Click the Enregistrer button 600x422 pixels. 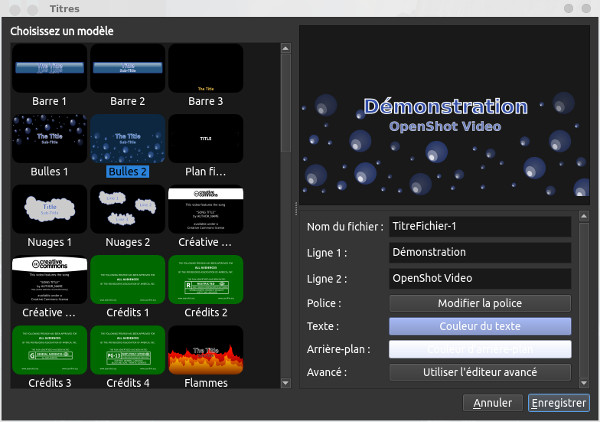[559, 403]
